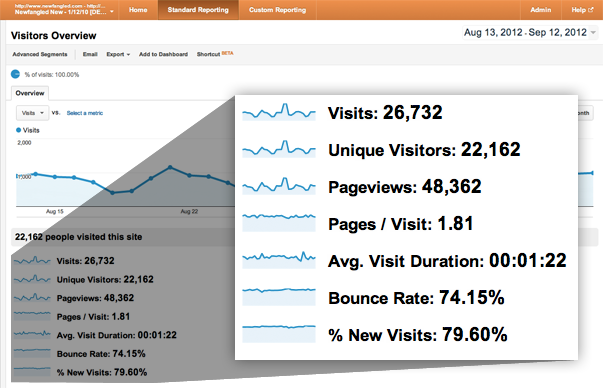Screen dimensions: 603x388
Task: Click the Email toolbar button
Action: 90,54
